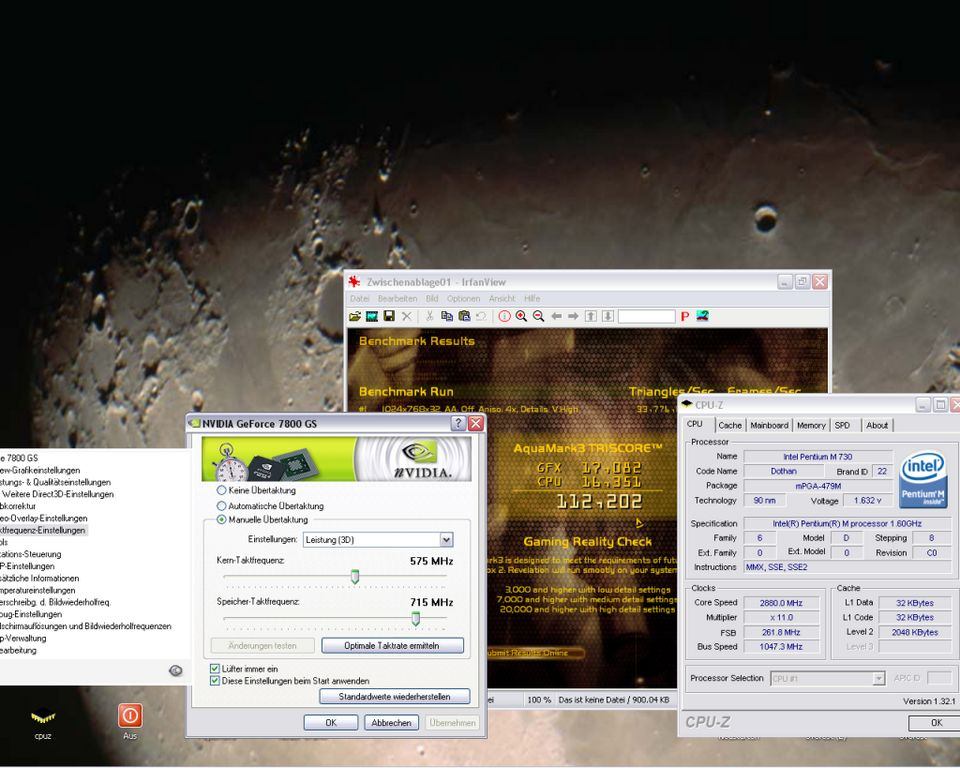Click the Intel Pentium M logo
Viewport: 960px width, 768px height.
tap(923, 480)
